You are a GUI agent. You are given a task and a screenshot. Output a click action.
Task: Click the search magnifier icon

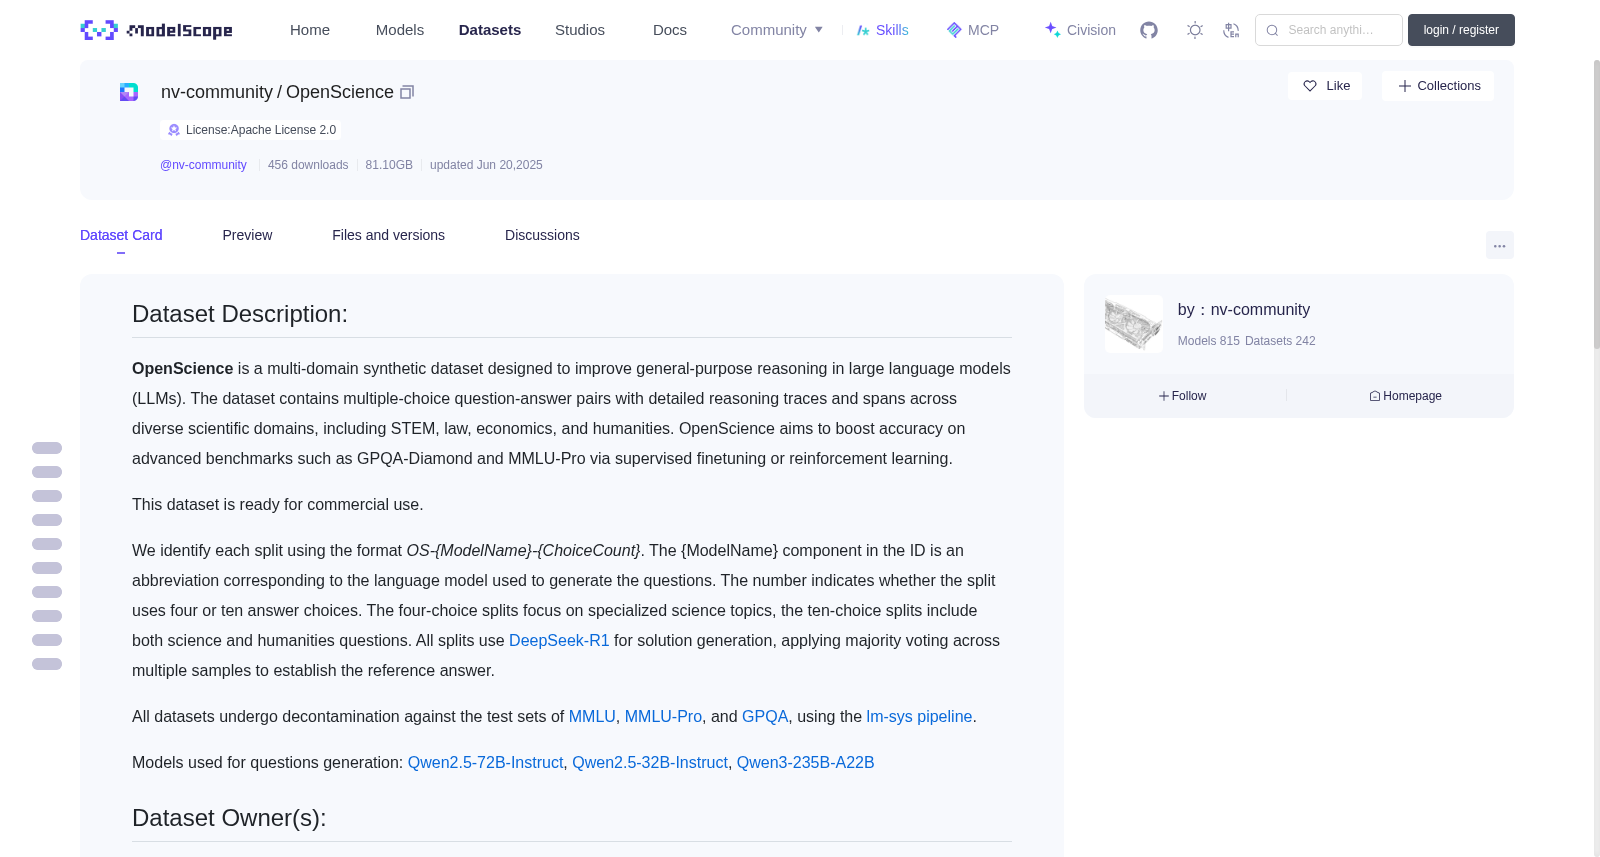tap(1272, 30)
